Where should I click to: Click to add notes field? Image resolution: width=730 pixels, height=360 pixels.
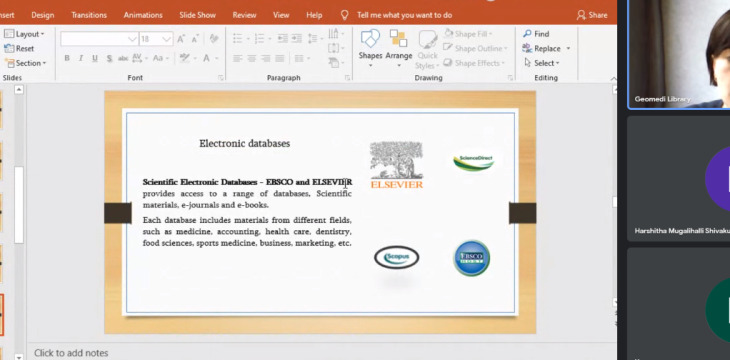71,353
